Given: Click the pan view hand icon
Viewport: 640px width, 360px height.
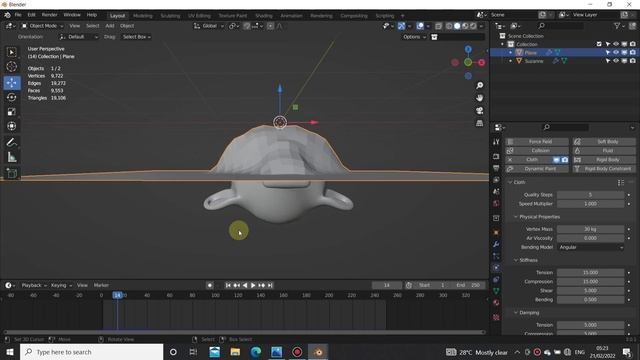Looking at the screenshot, I should pyautogui.click(x=480, y=98).
